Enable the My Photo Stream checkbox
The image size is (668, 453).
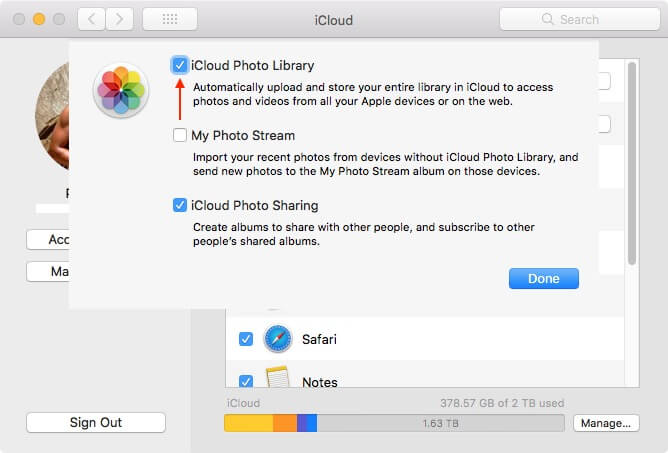[179, 135]
